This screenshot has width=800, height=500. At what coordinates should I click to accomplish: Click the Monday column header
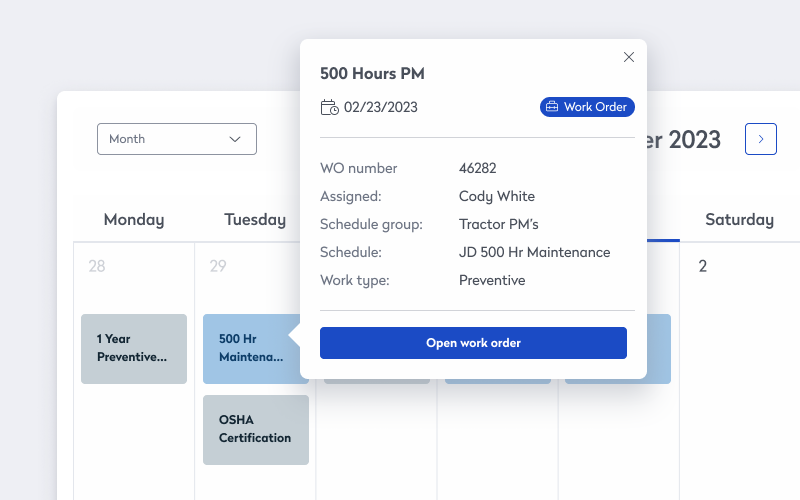134,220
